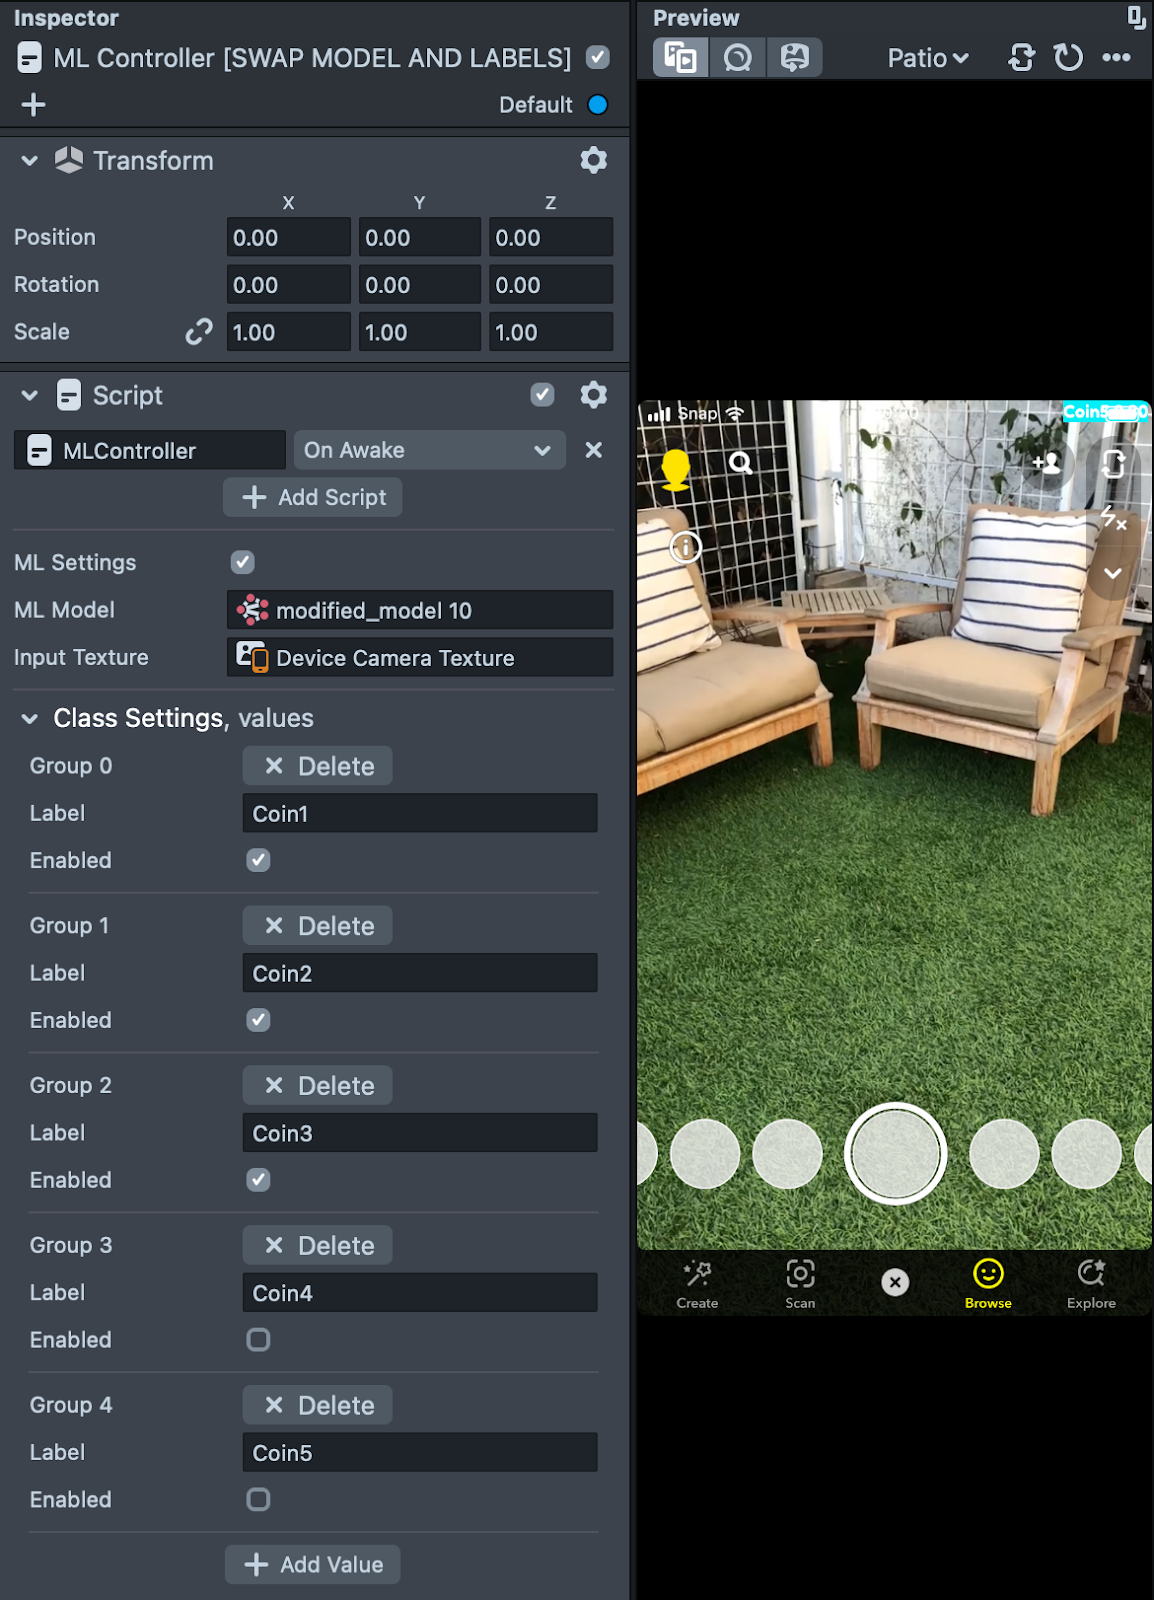Open the Preview more options ellipsis

point(1116,58)
